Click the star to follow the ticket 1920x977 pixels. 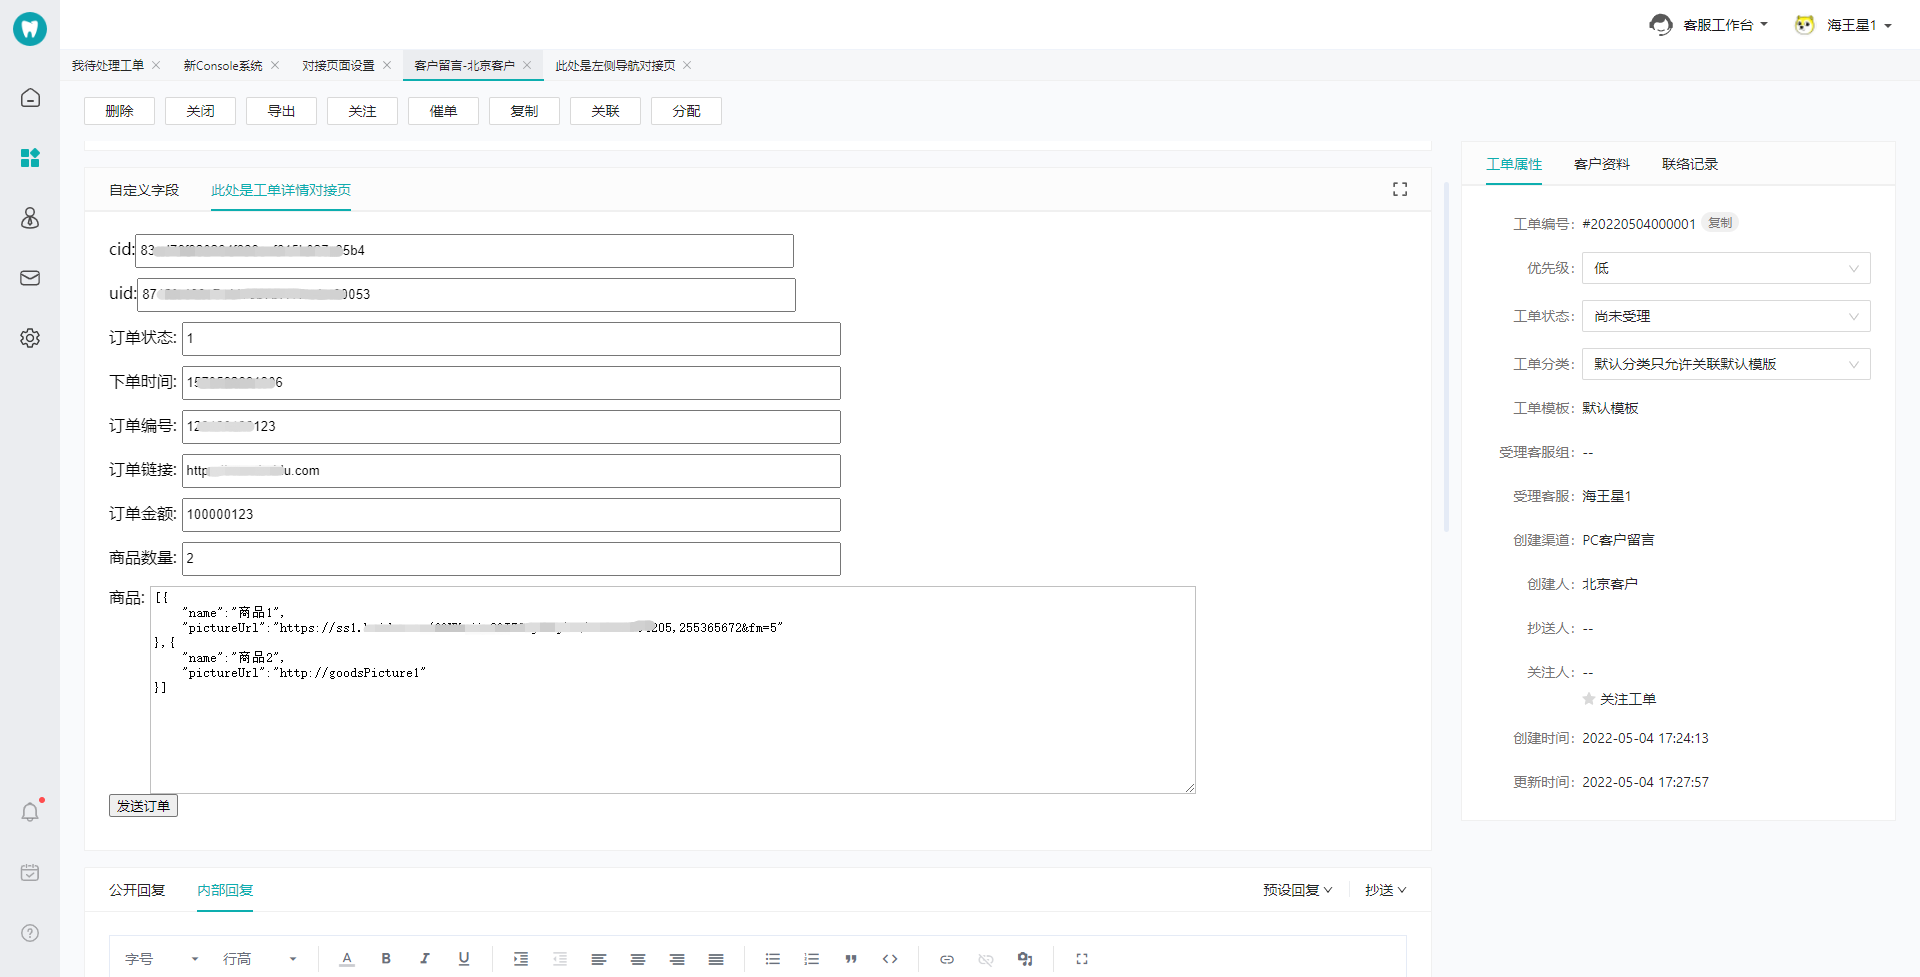coord(1589,699)
